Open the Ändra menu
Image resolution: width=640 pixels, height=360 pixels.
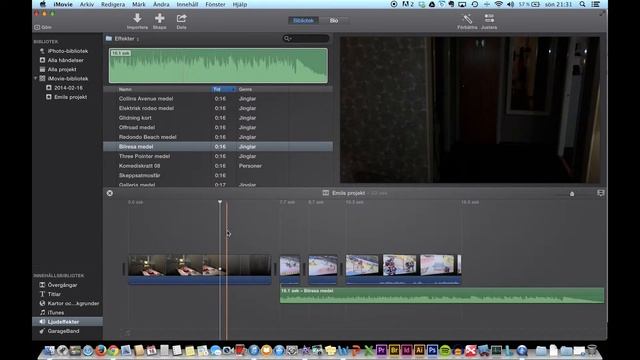pyautogui.click(x=161, y=4)
